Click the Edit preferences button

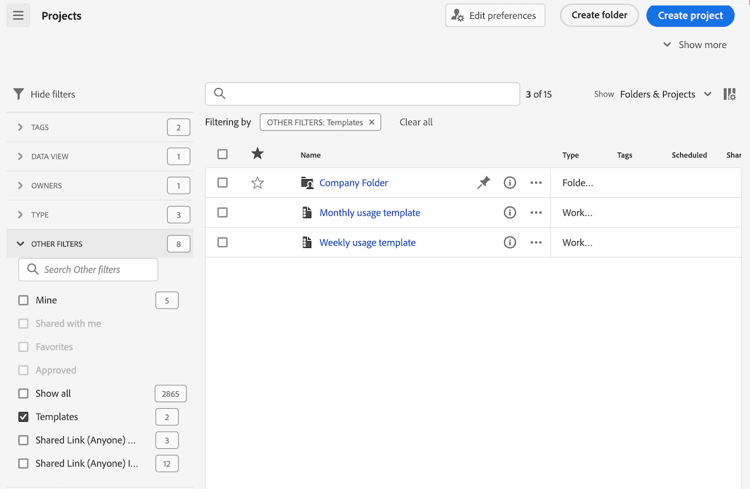pos(496,16)
